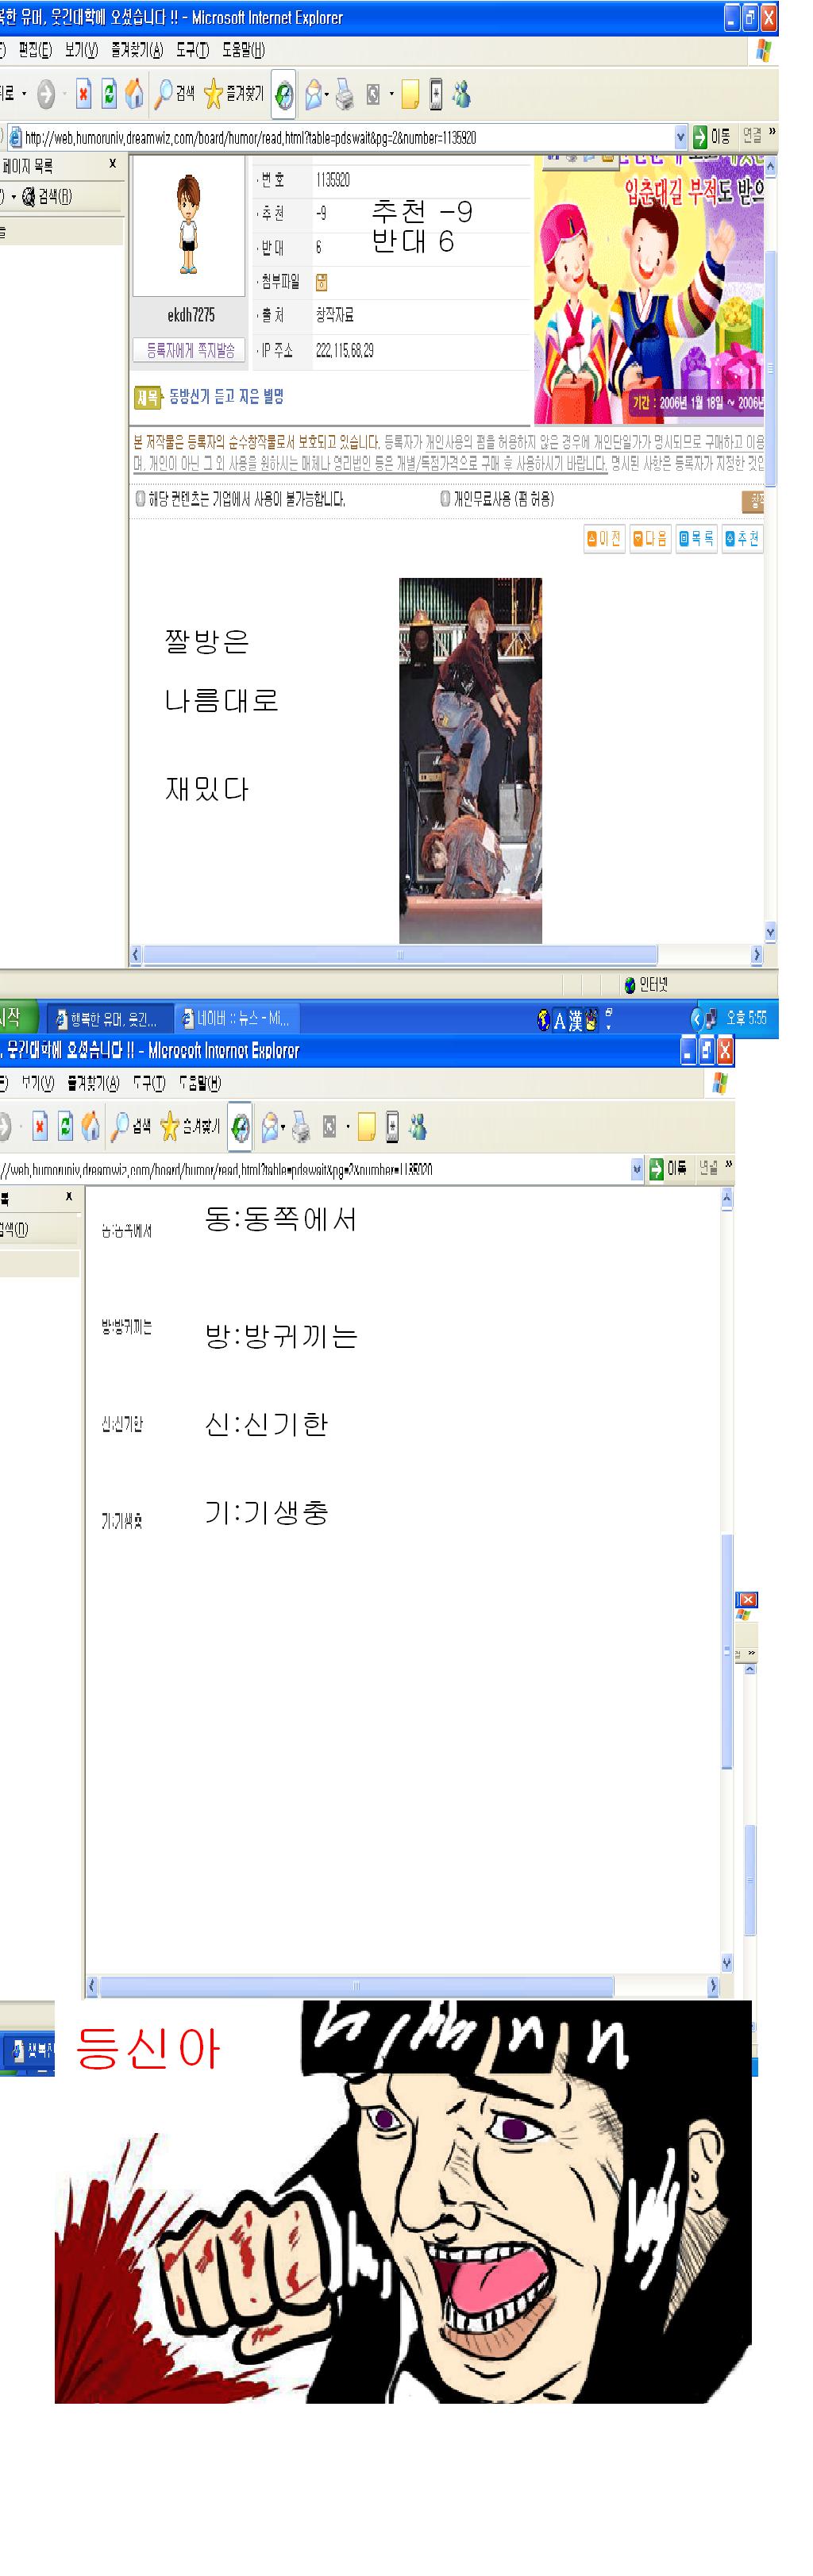Screen dimensions: 813x2576
Task: Click the Print icon in the lower browser window
Action: pyautogui.click(x=300, y=1127)
